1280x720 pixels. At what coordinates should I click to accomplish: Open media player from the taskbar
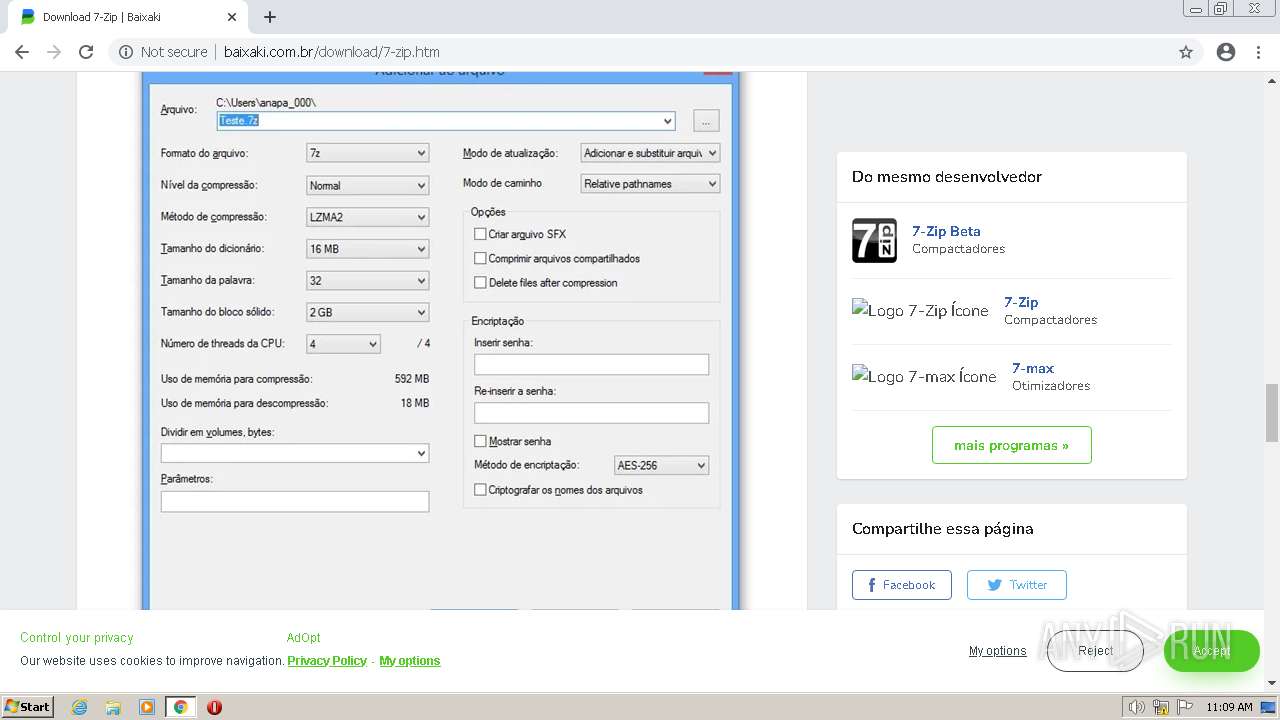147,707
